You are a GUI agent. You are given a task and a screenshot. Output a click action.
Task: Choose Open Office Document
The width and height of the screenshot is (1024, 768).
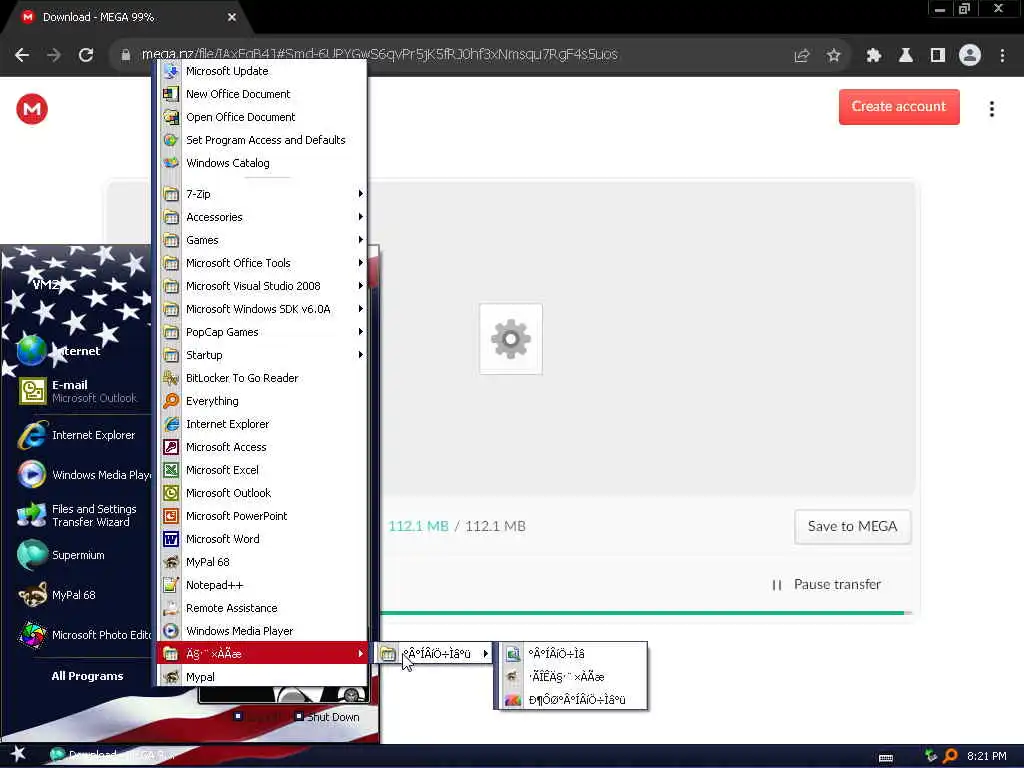[262, 117]
